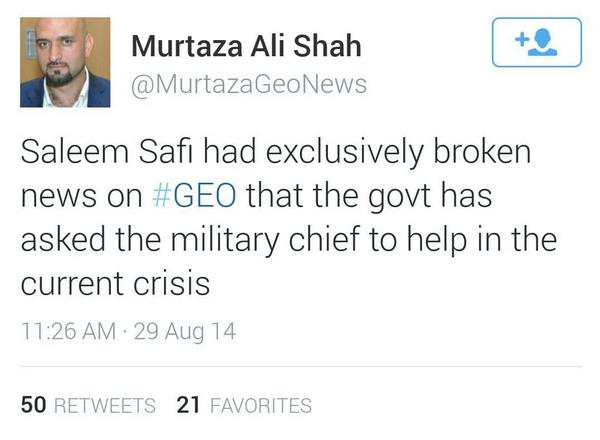Click the follow user icon button
The image size is (600, 440).
tap(537, 44)
